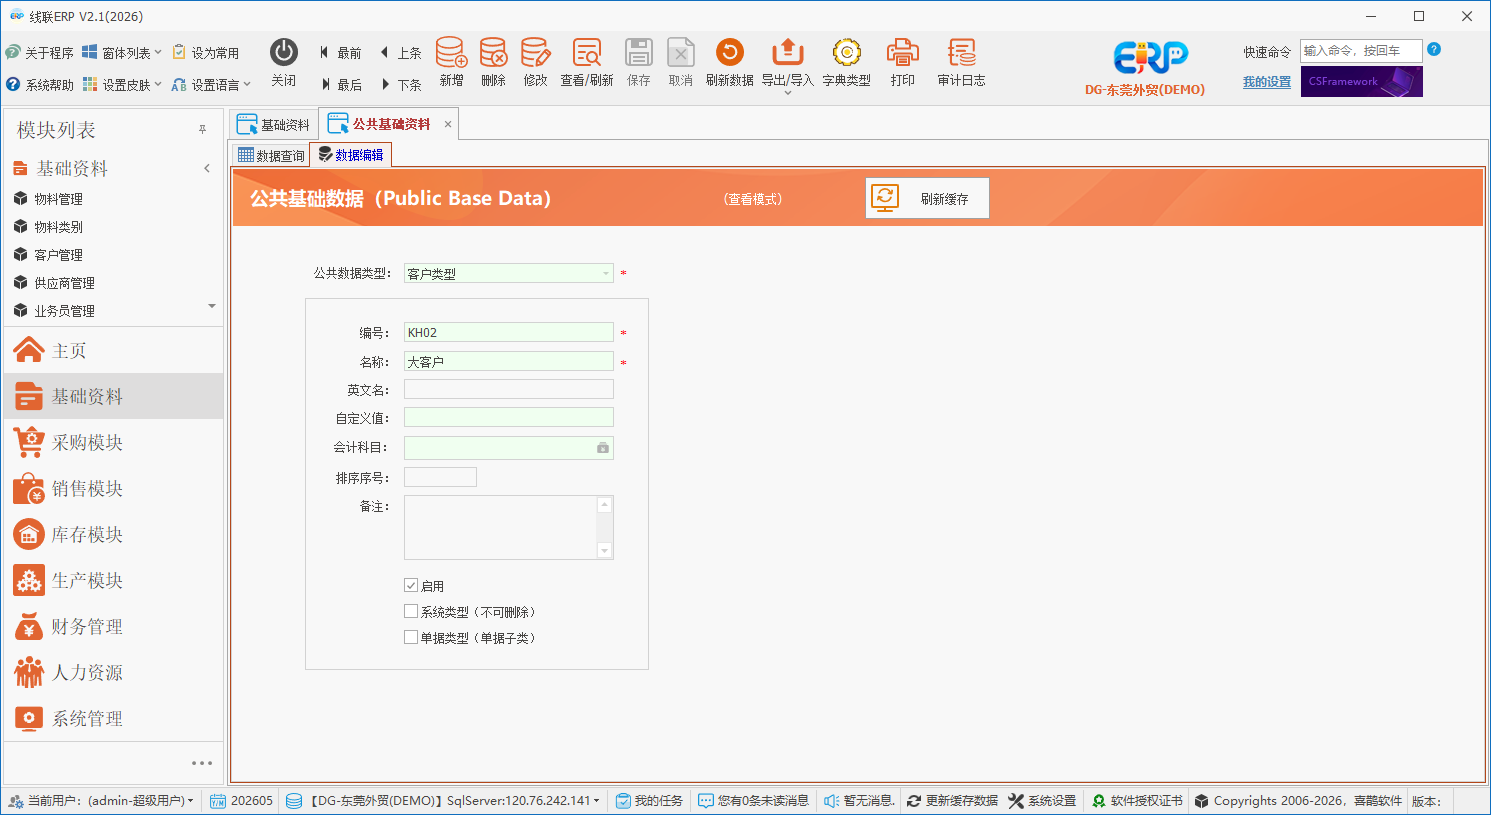Click the 名称 input field
Image resolution: width=1491 pixels, height=815 pixels.
[509, 361]
